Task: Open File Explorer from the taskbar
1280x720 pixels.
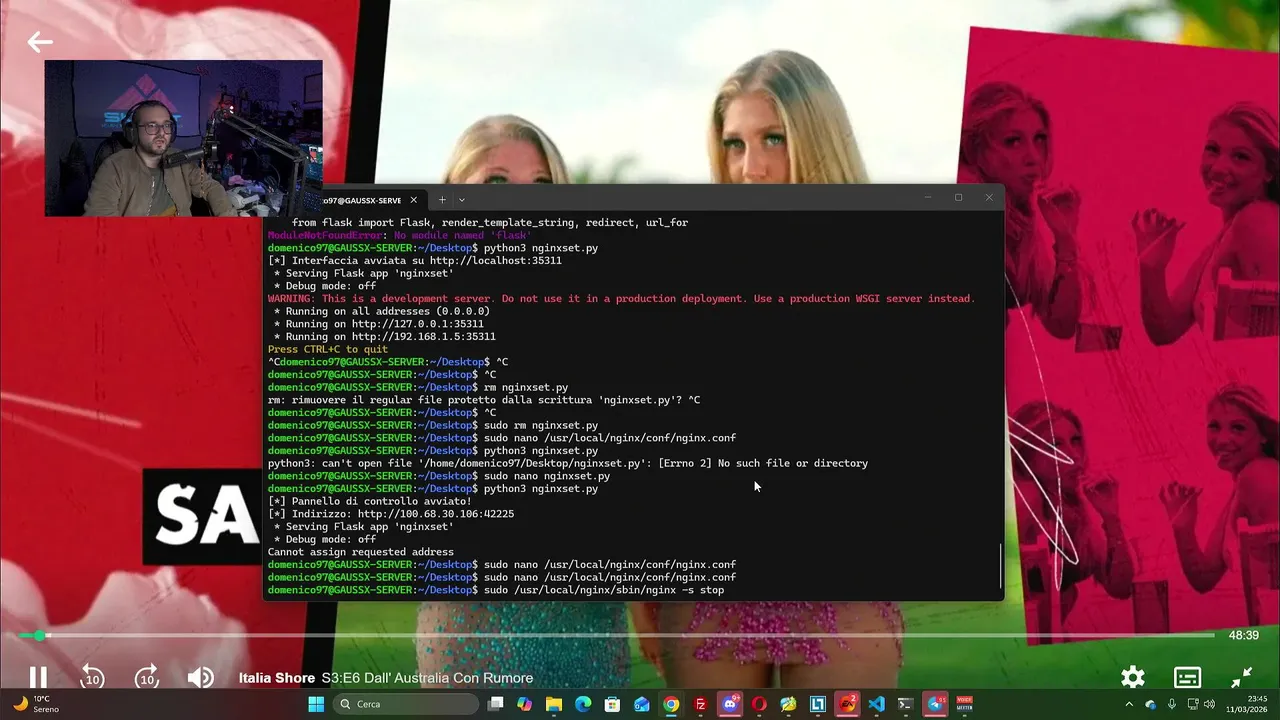Action: click(553, 704)
